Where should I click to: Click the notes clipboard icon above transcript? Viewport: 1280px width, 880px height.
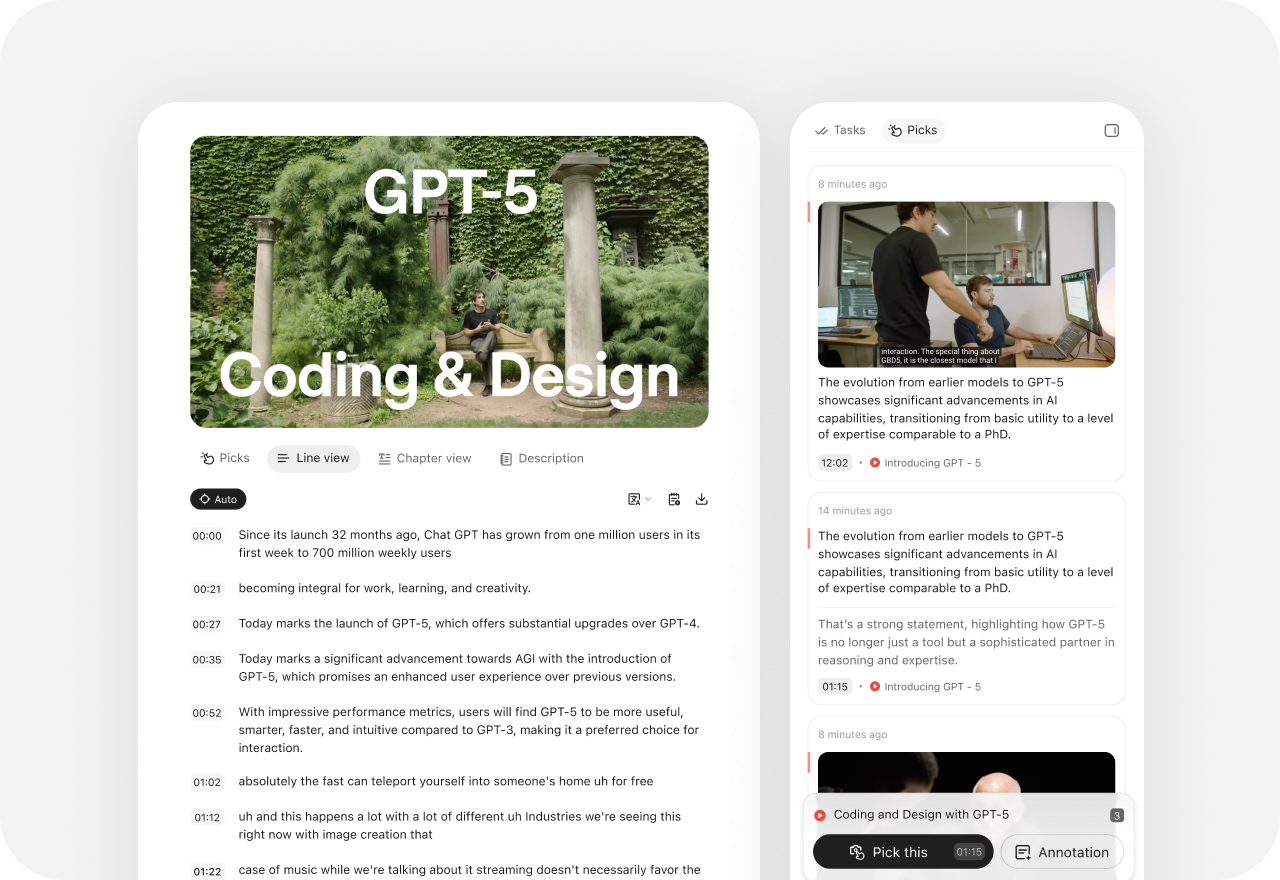point(674,499)
